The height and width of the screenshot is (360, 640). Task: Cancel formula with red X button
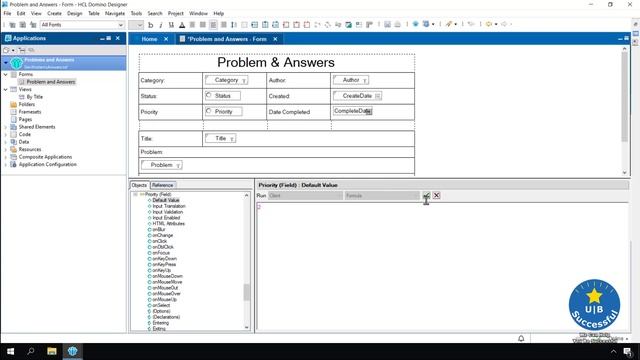point(436,196)
